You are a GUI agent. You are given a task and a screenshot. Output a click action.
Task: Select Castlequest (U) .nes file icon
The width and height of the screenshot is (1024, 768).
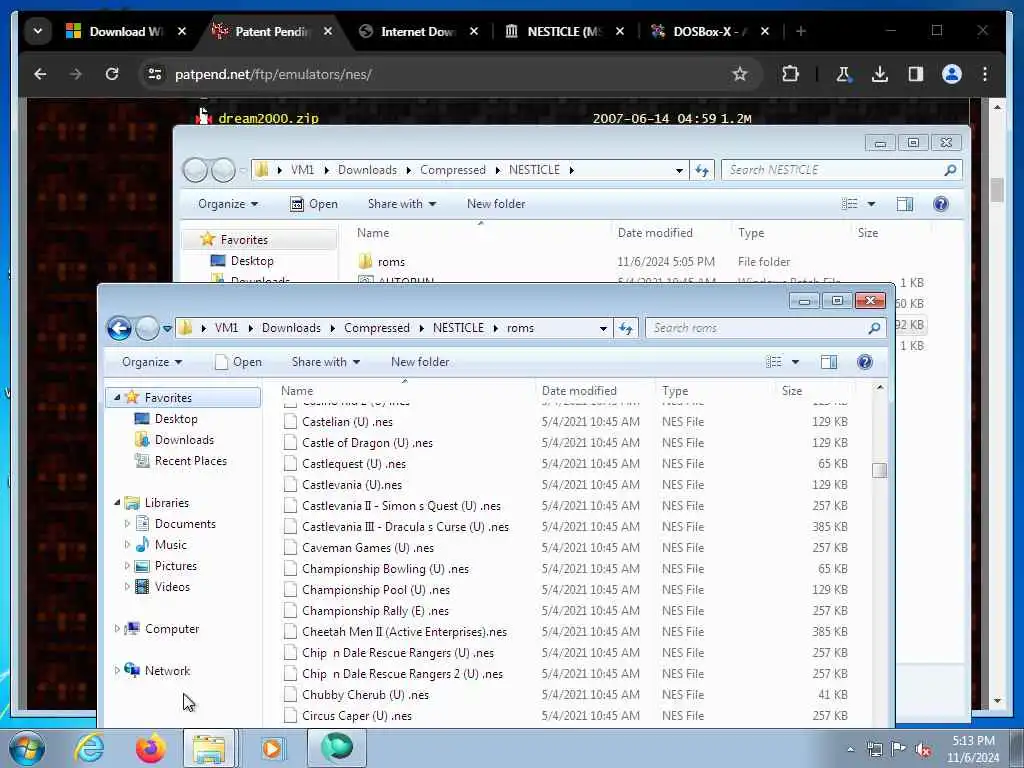pyautogui.click(x=290, y=464)
